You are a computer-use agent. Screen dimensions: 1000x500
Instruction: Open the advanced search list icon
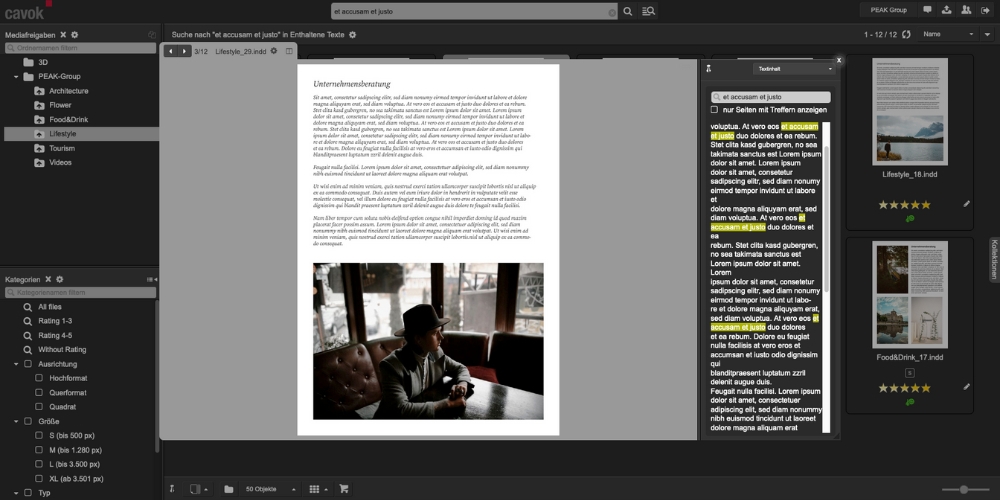click(648, 11)
